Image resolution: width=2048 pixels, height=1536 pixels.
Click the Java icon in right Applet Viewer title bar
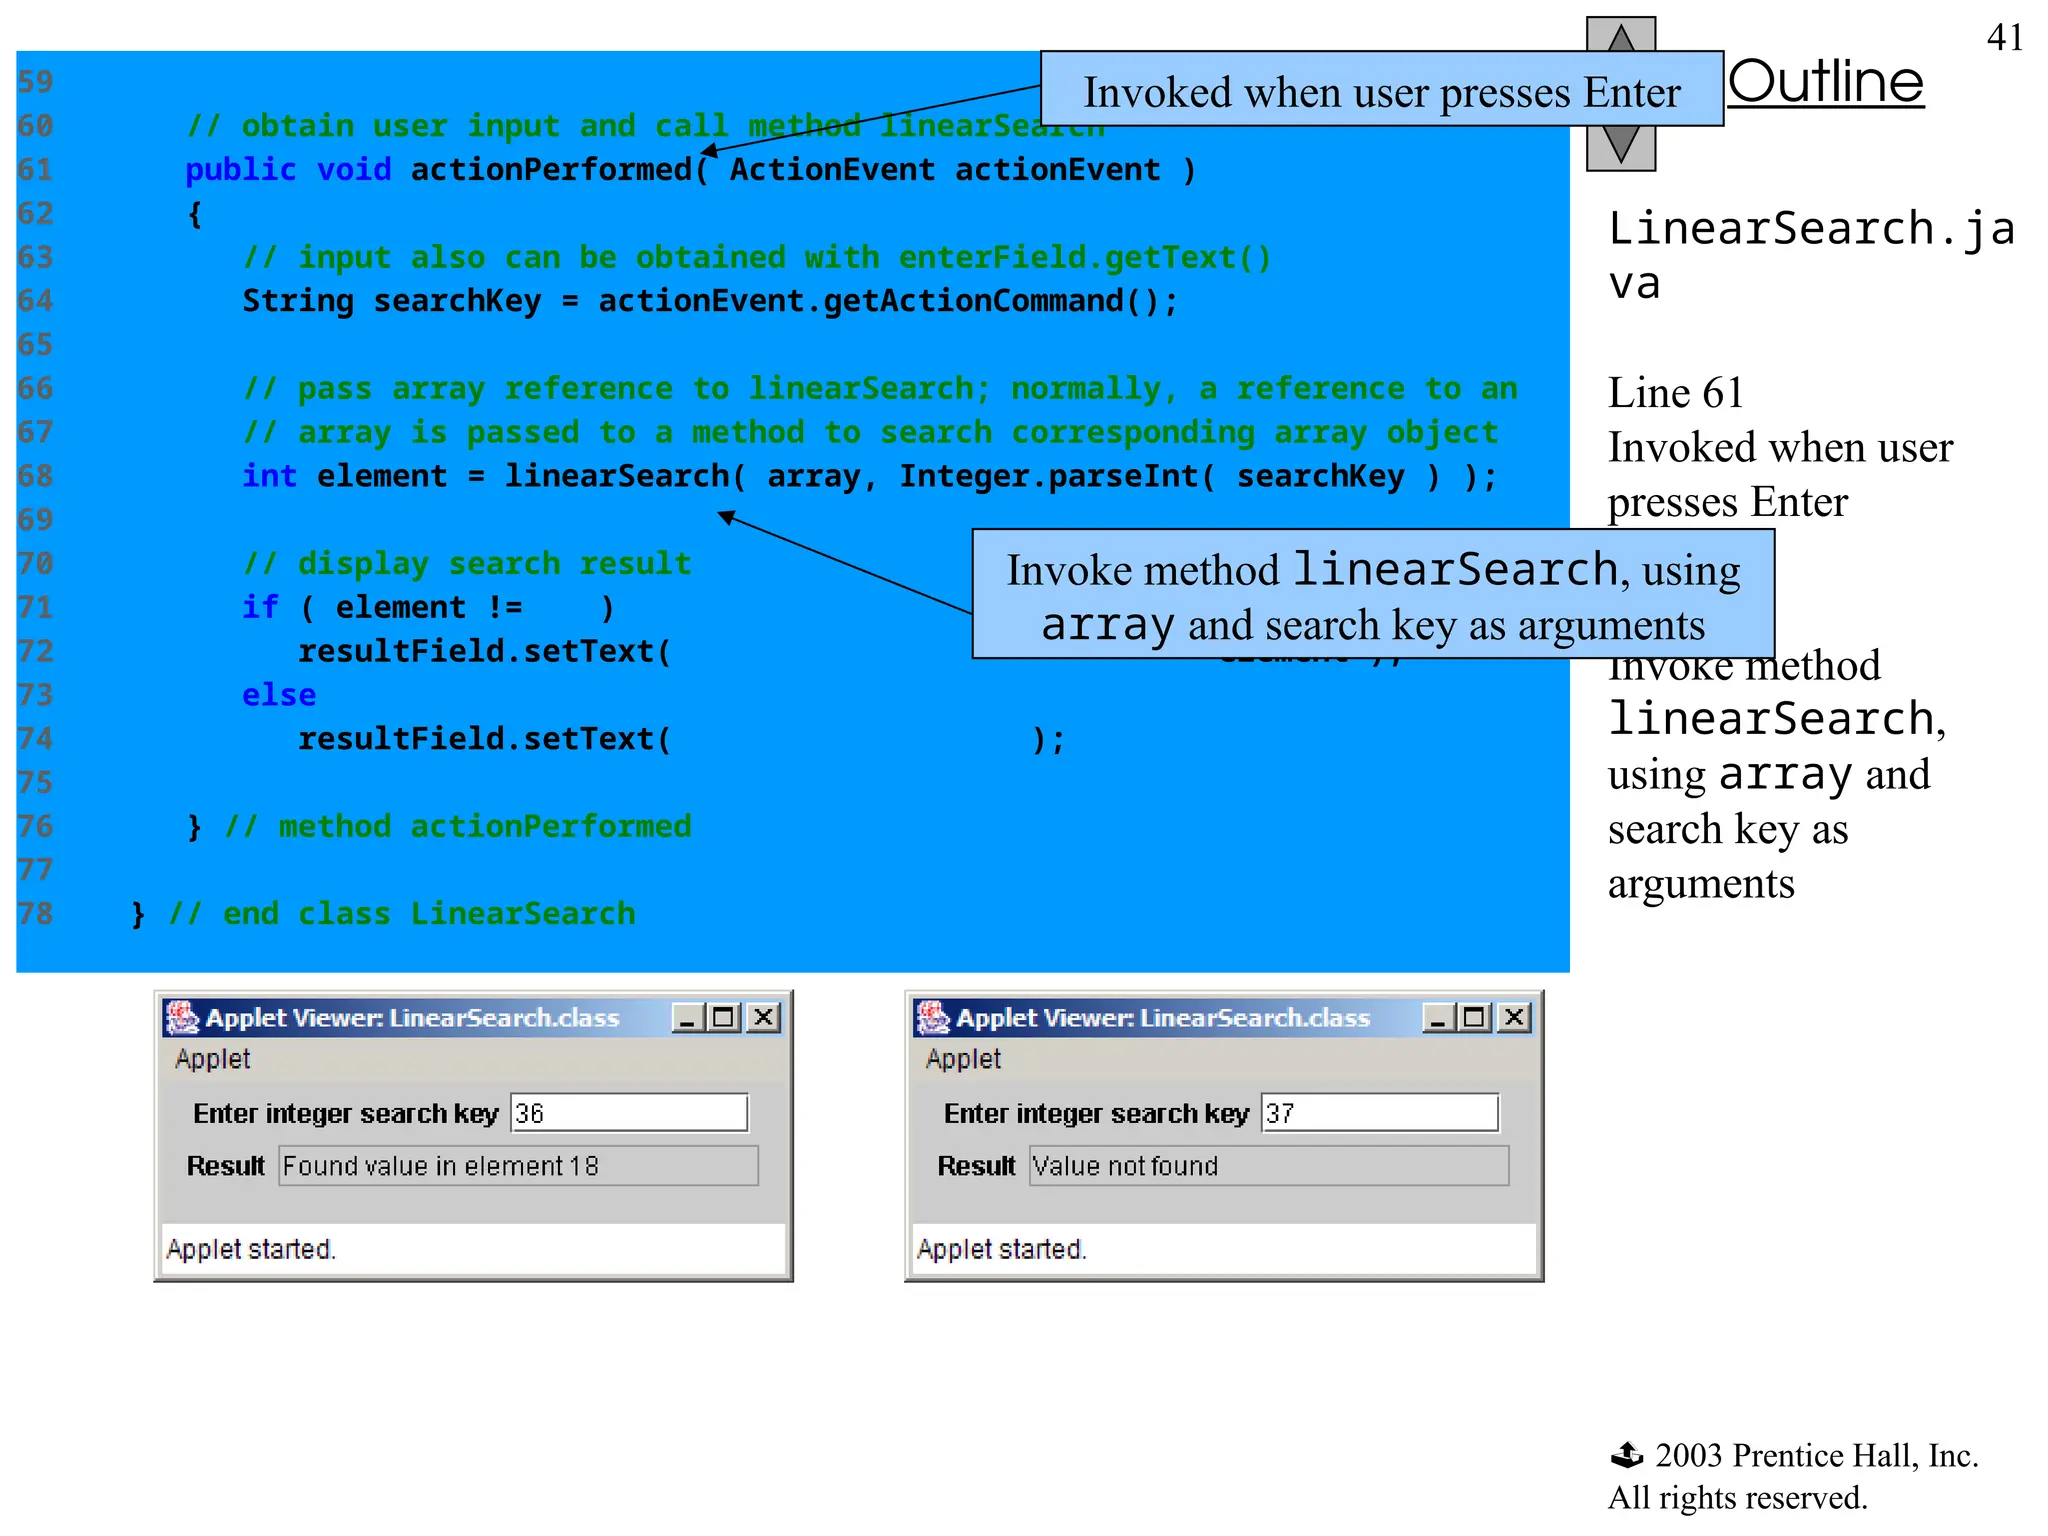click(x=933, y=1018)
